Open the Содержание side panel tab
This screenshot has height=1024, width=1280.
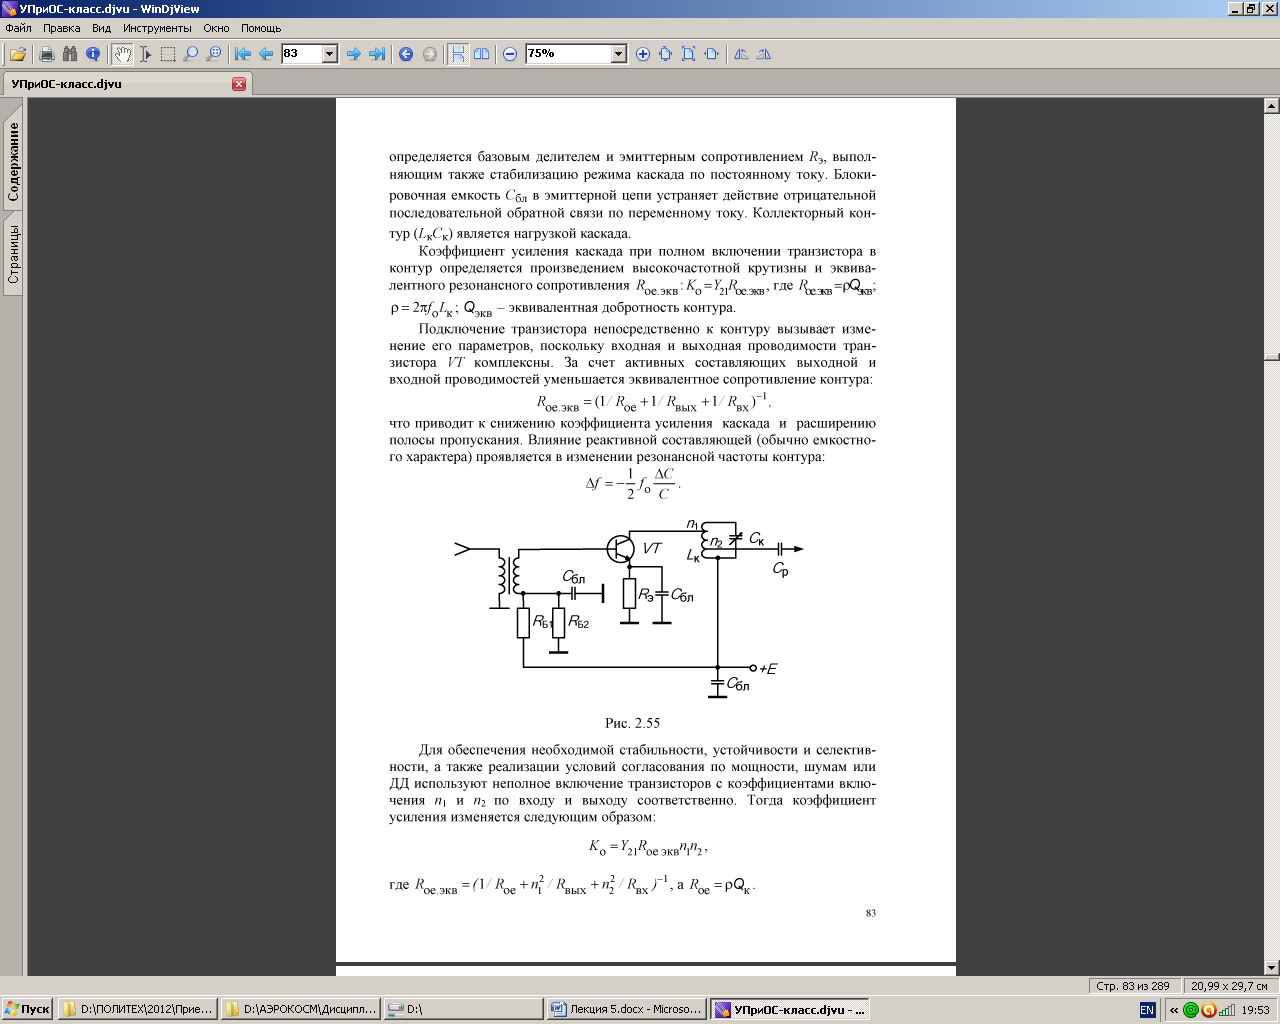pos(13,162)
